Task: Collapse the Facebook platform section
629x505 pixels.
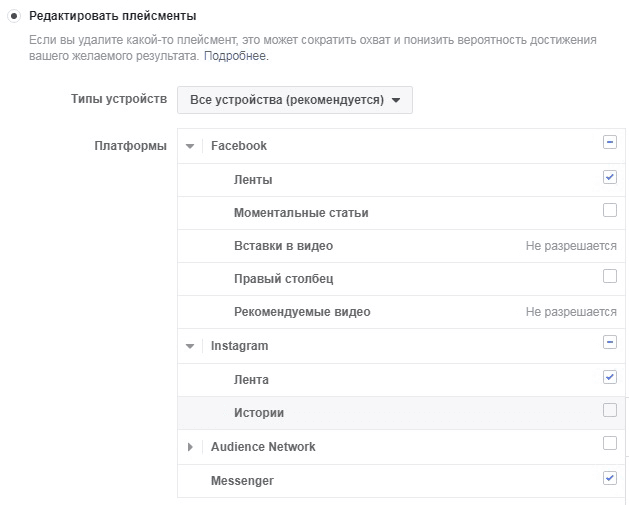Action: point(190,146)
